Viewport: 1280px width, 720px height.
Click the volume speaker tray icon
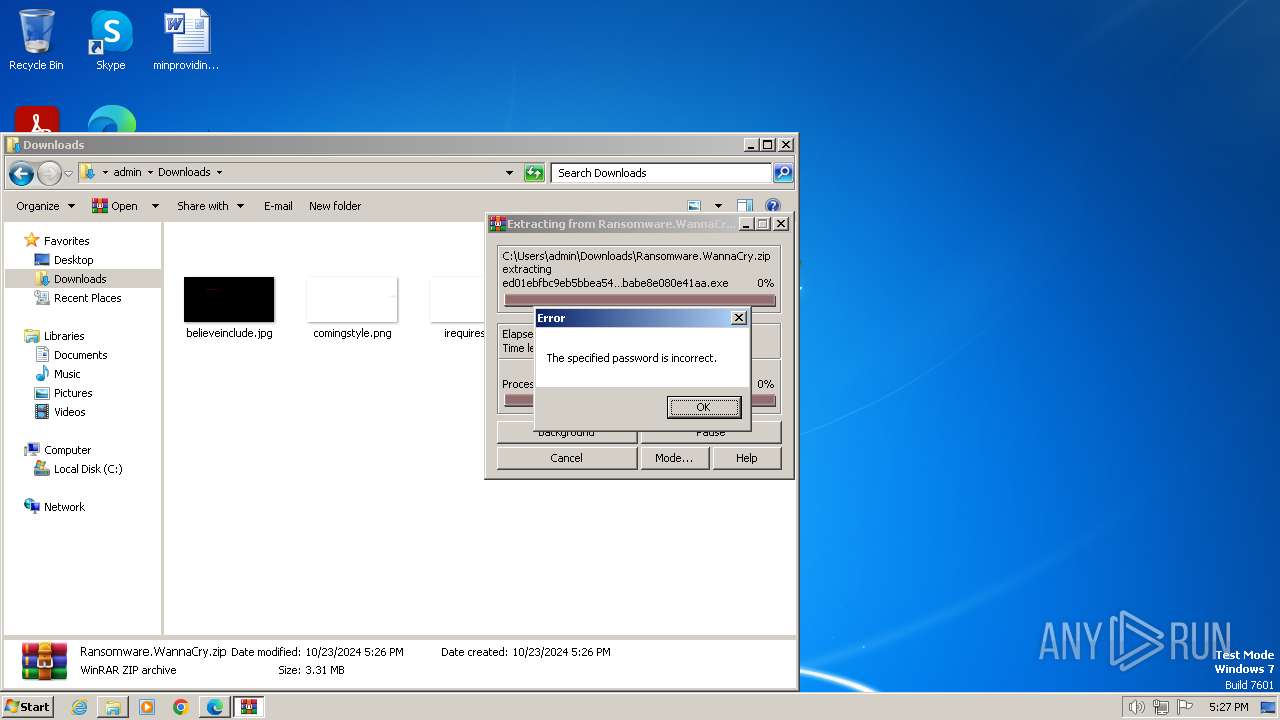(x=1136, y=707)
